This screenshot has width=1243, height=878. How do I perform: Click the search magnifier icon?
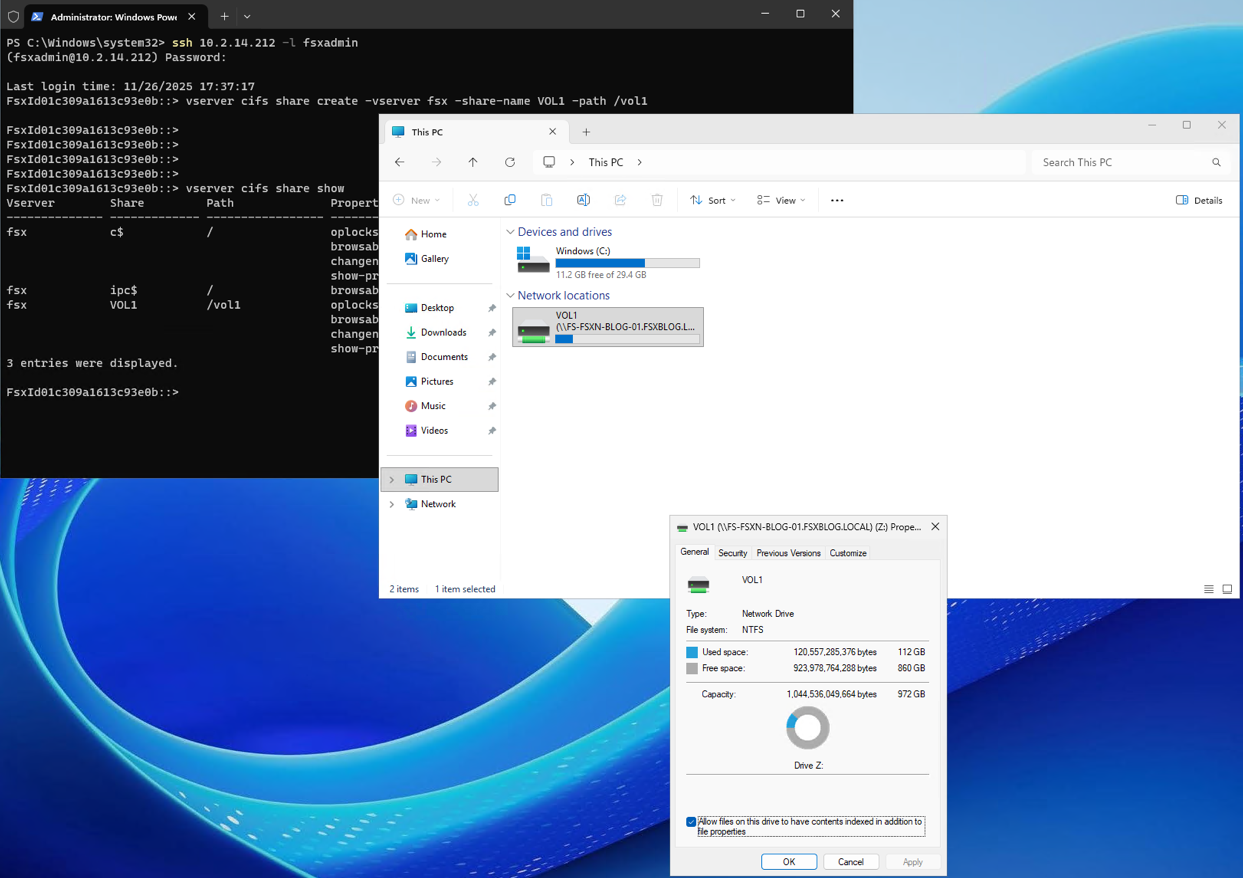pyautogui.click(x=1216, y=162)
